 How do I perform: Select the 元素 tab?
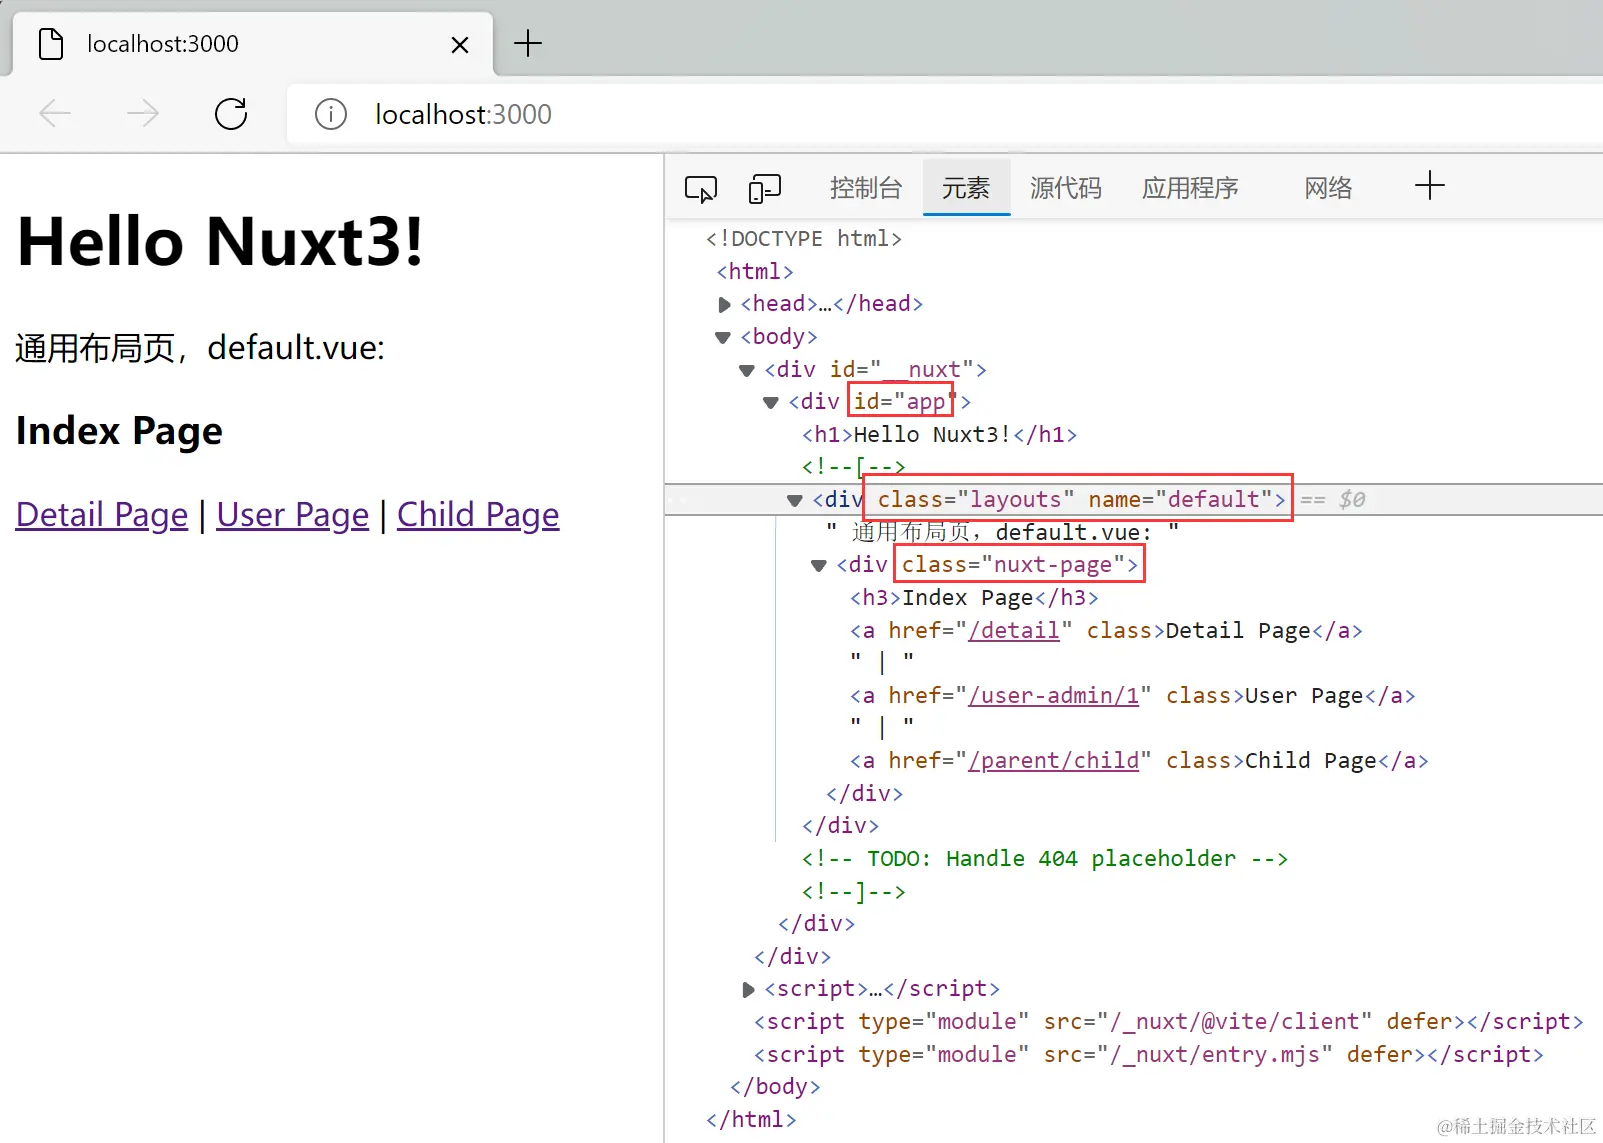click(x=966, y=188)
